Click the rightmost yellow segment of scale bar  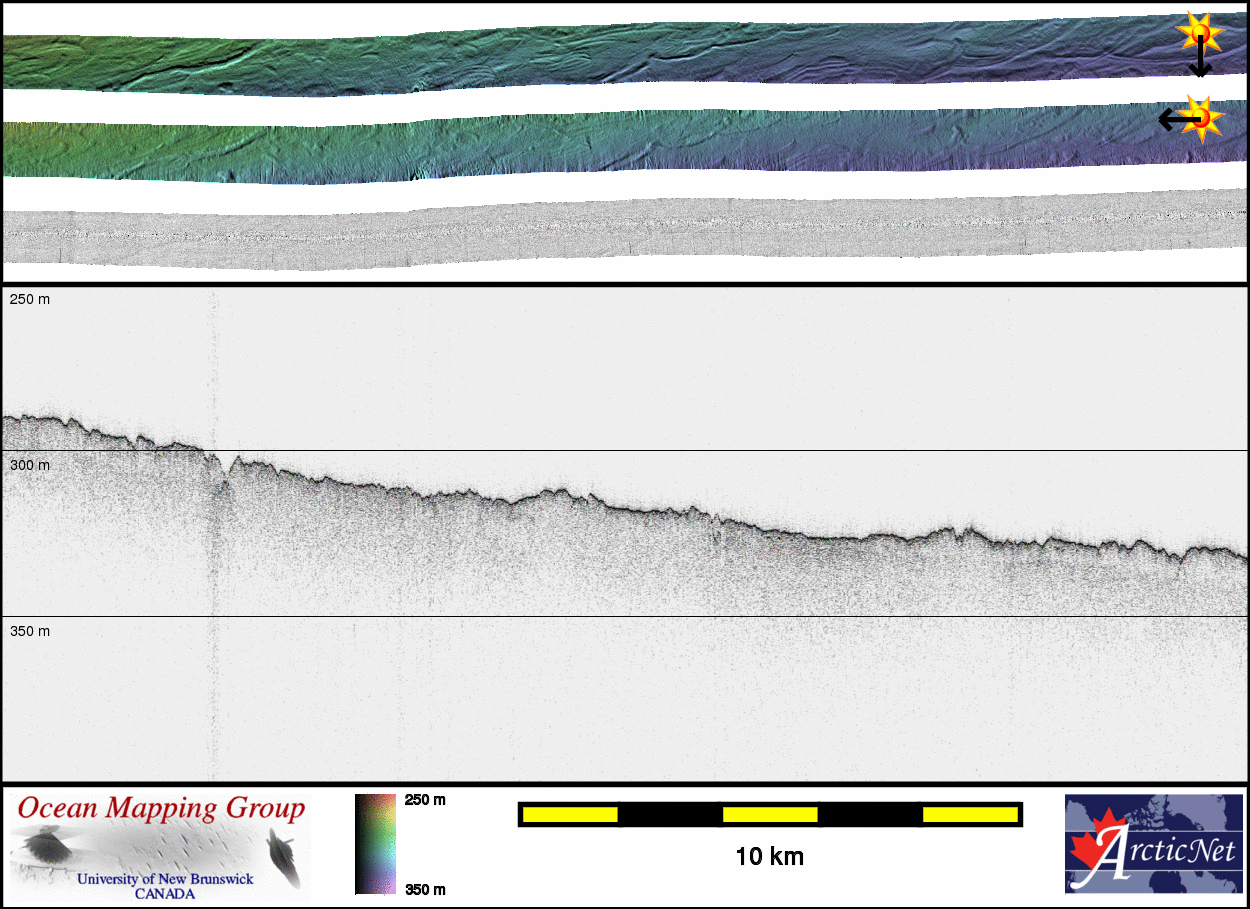[970, 815]
